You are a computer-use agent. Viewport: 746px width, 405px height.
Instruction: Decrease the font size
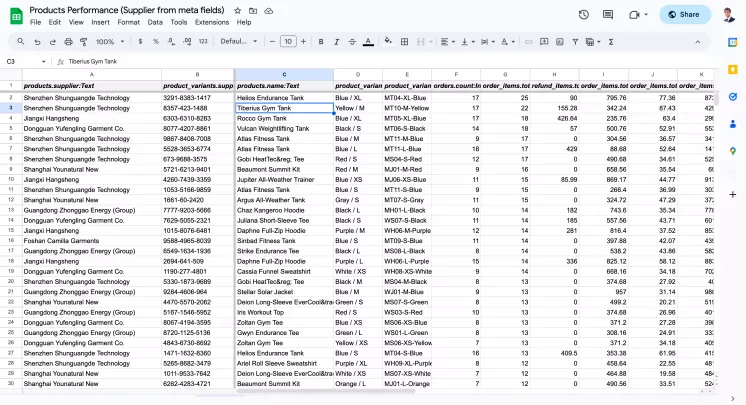pos(272,42)
